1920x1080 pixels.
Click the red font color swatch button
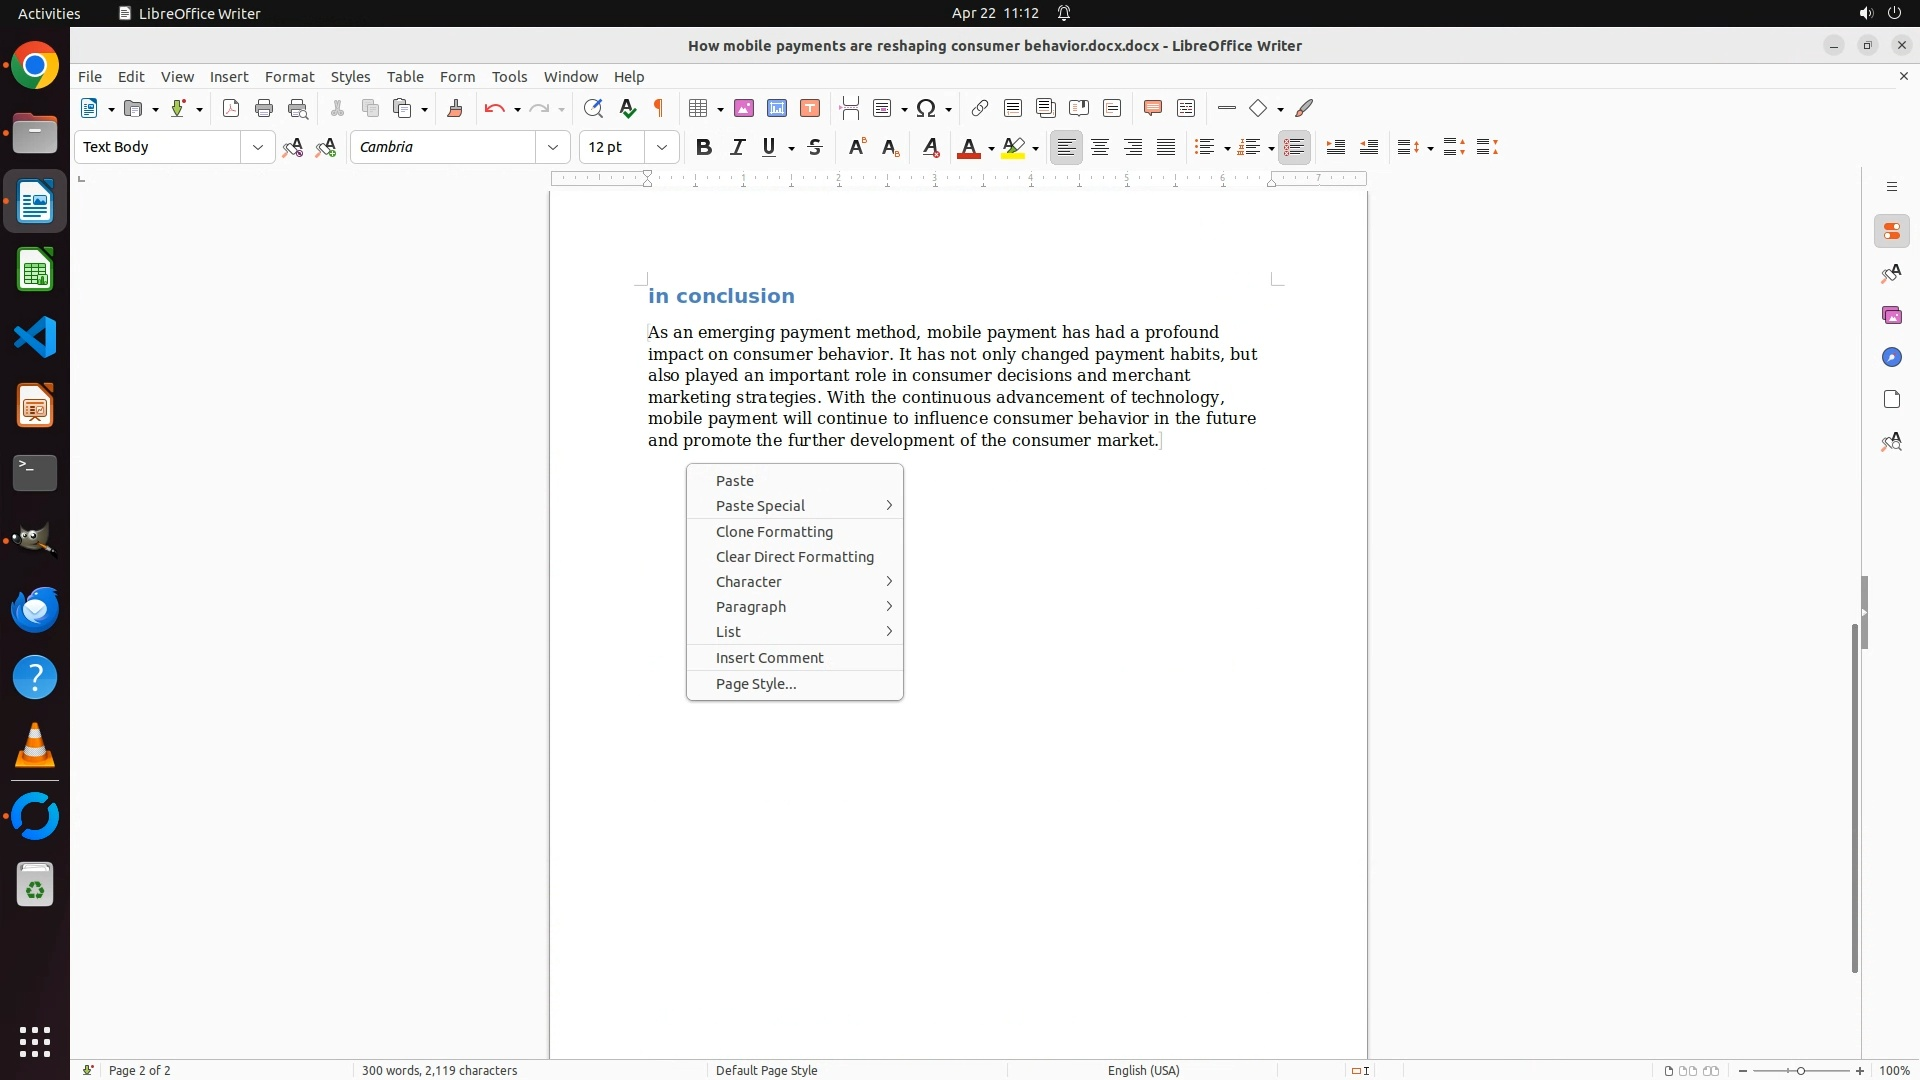[968, 147]
